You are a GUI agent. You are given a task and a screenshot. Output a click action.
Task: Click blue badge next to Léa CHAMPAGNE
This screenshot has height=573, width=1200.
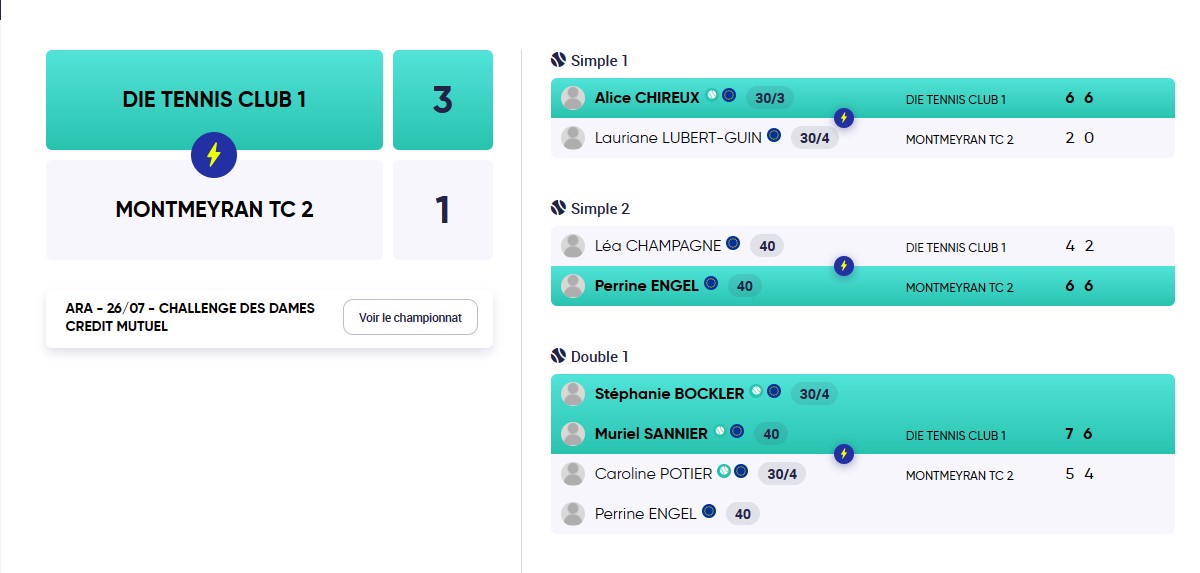pos(733,243)
